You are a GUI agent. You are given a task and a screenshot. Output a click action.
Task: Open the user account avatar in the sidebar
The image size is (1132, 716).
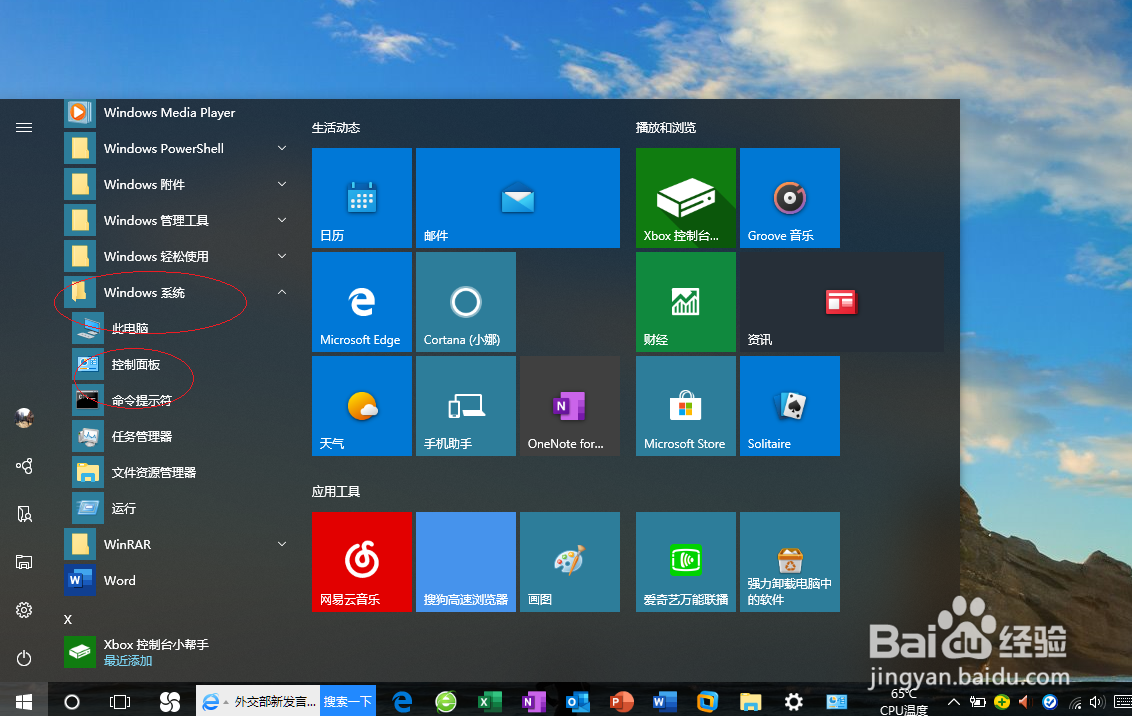pyautogui.click(x=24, y=418)
